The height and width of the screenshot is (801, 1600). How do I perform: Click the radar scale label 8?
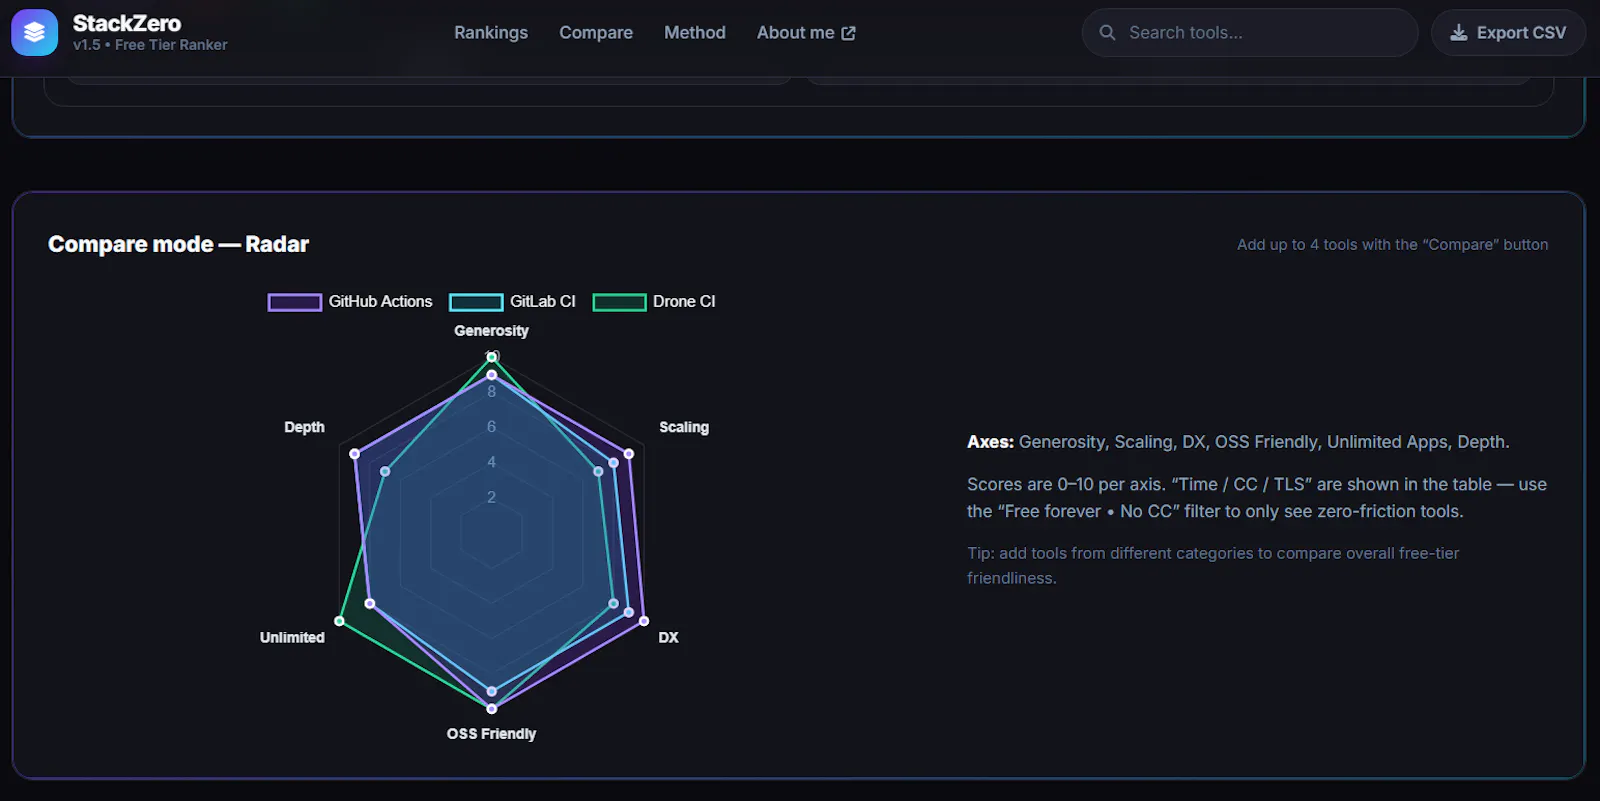pyautogui.click(x=491, y=392)
